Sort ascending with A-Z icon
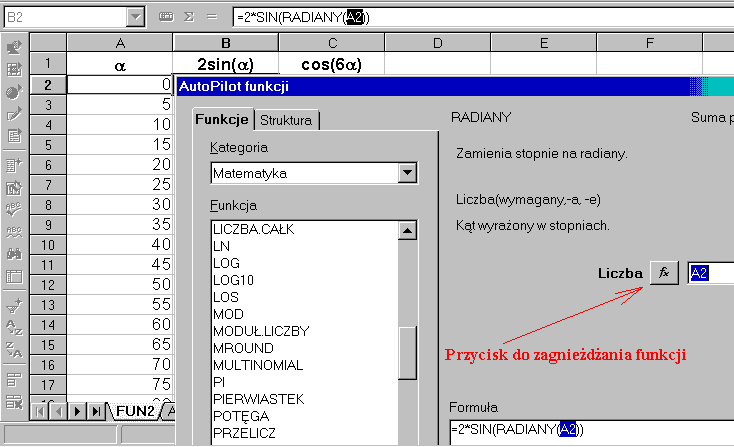Image resolution: width=734 pixels, height=447 pixels. click(x=14, y=328)
